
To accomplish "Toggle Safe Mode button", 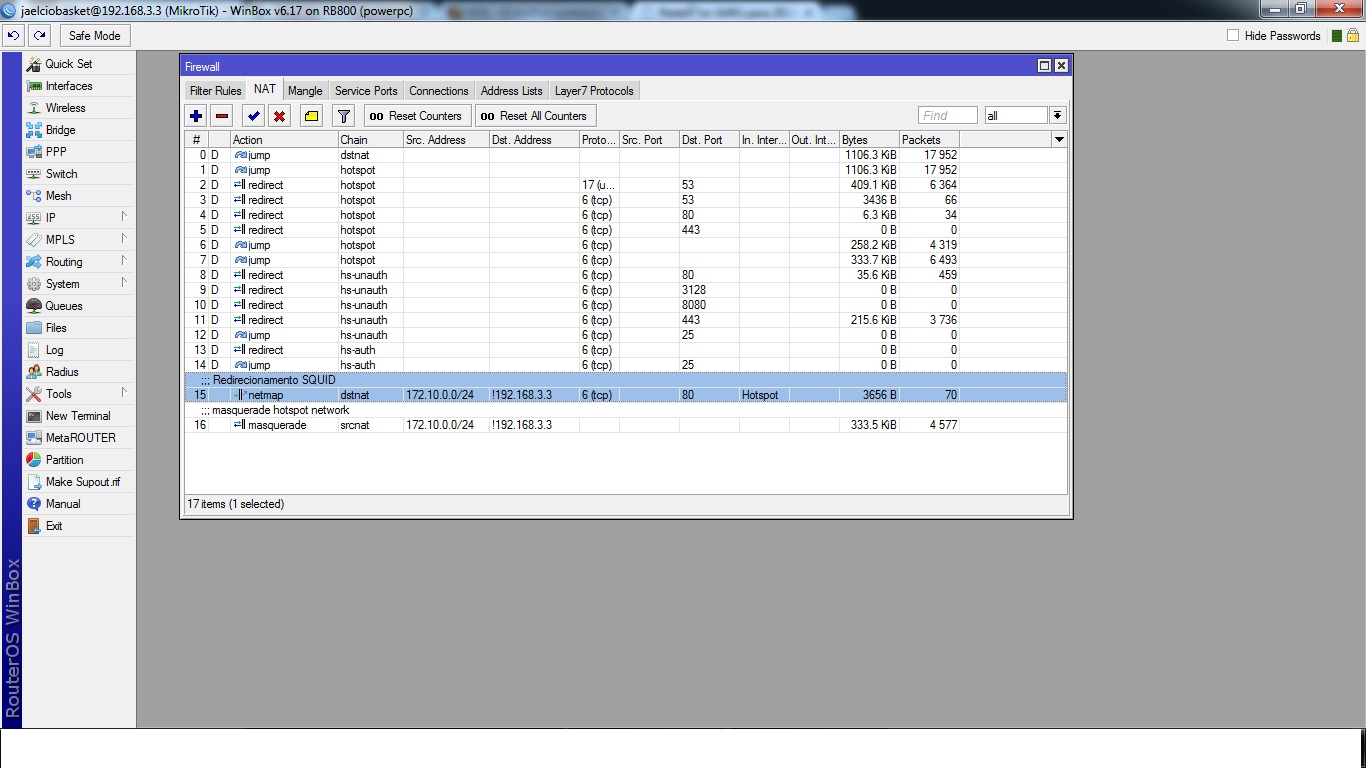I will click(x=95, y=35).
